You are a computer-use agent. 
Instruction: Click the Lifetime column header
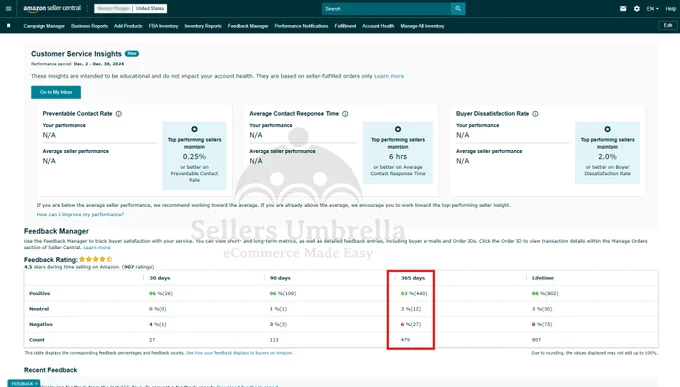pos(543,278)
